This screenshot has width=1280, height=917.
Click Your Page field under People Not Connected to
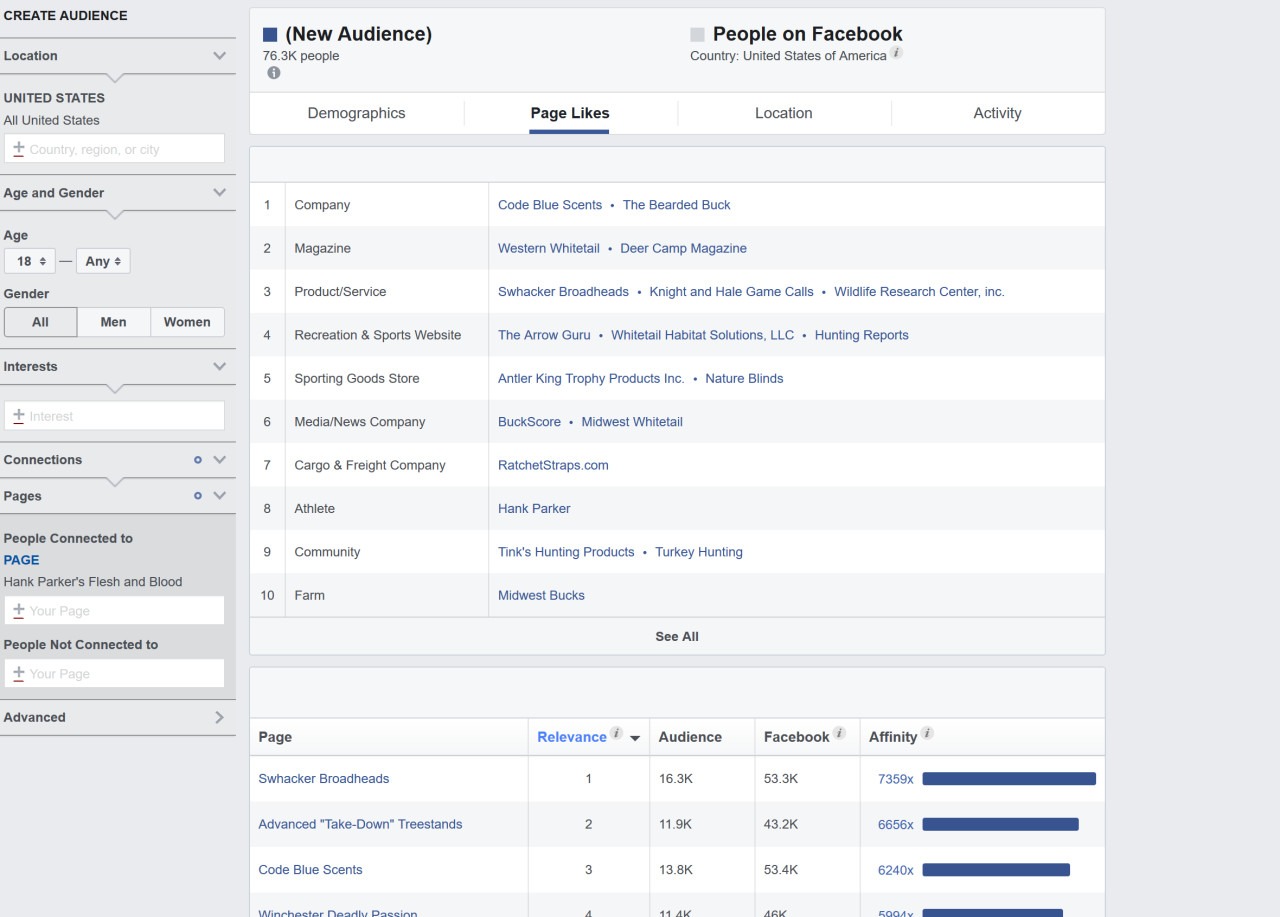click(114, 673)
